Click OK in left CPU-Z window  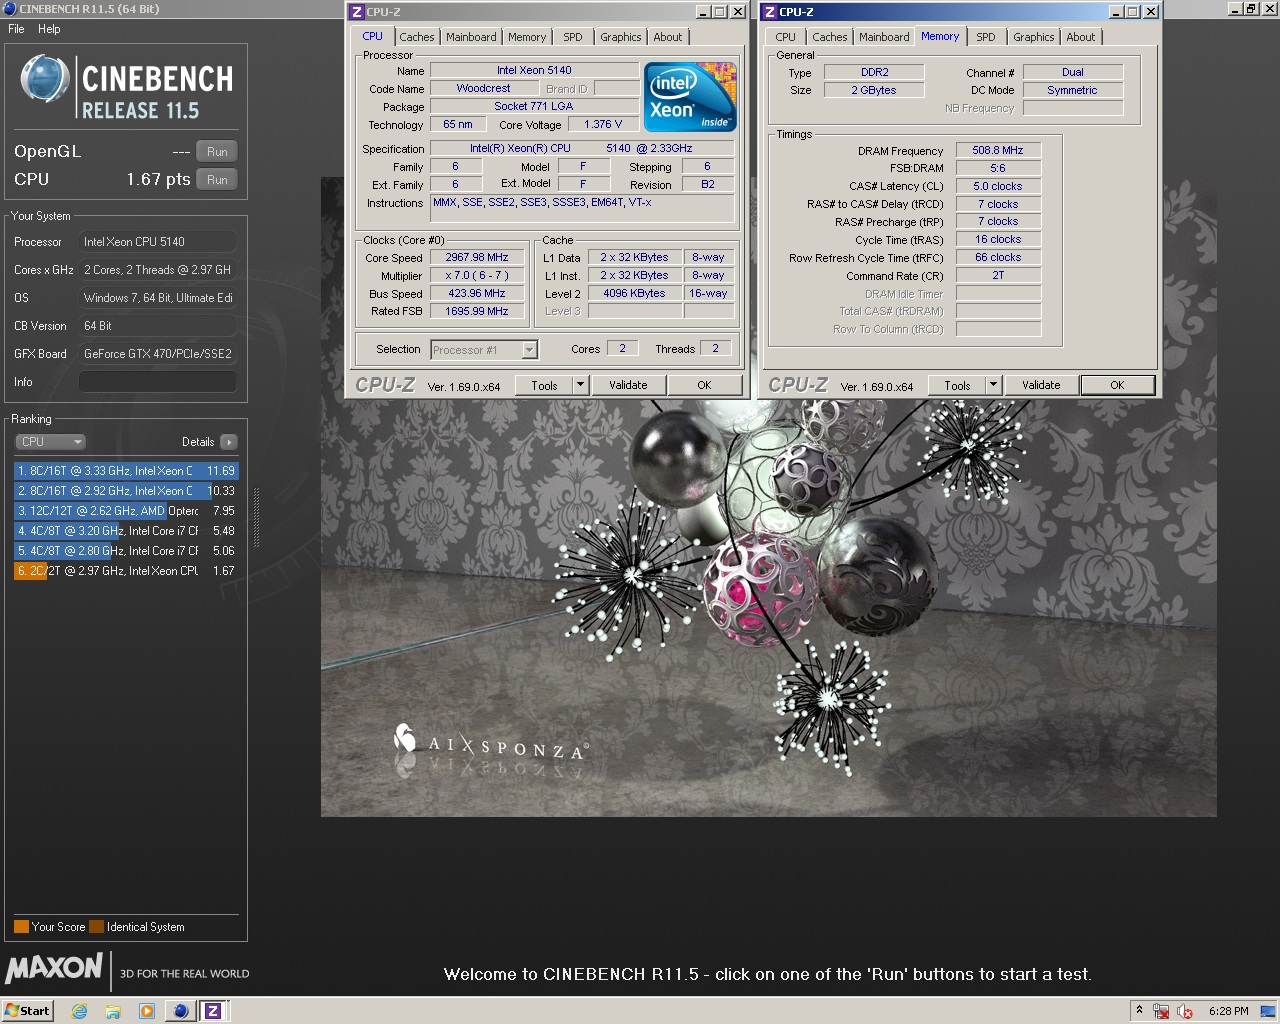coord(704,386)
